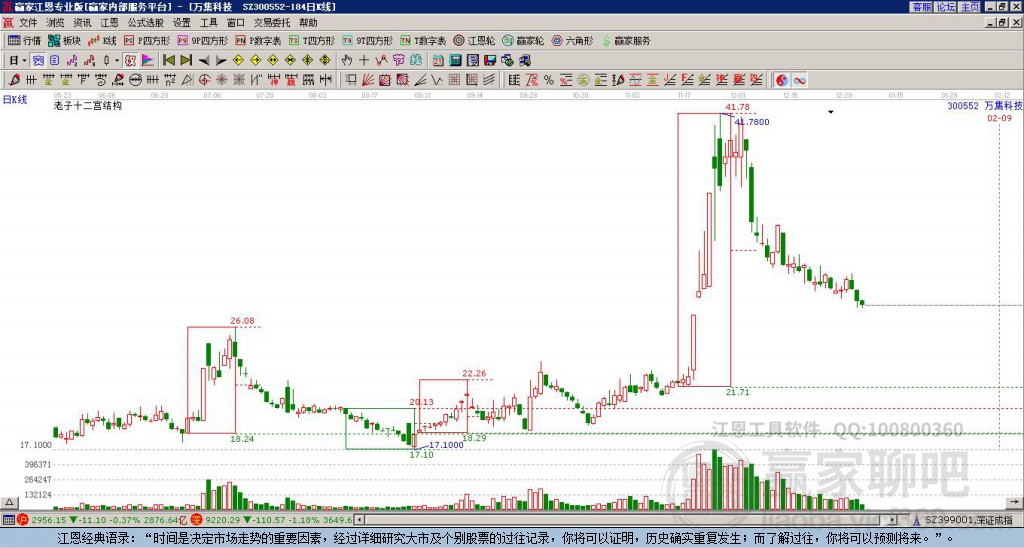Jump to last bar with green end arrow
The width and height of the screenshot is (1024, 548).
pyautogui.click(x=186, y=60)
